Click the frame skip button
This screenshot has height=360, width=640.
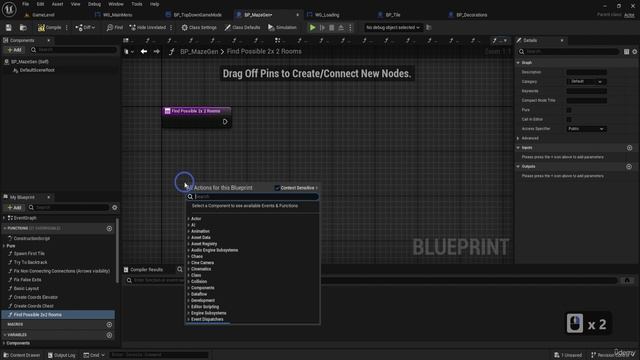322,27
